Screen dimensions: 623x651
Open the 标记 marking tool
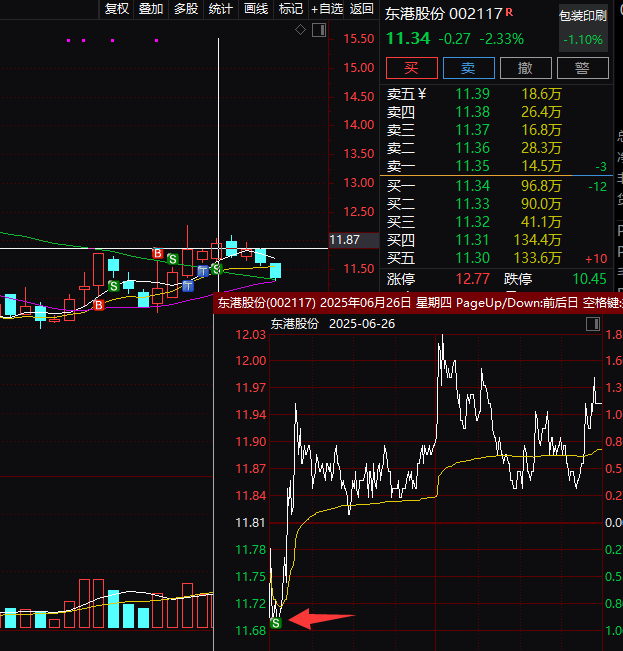click(291, 9)
